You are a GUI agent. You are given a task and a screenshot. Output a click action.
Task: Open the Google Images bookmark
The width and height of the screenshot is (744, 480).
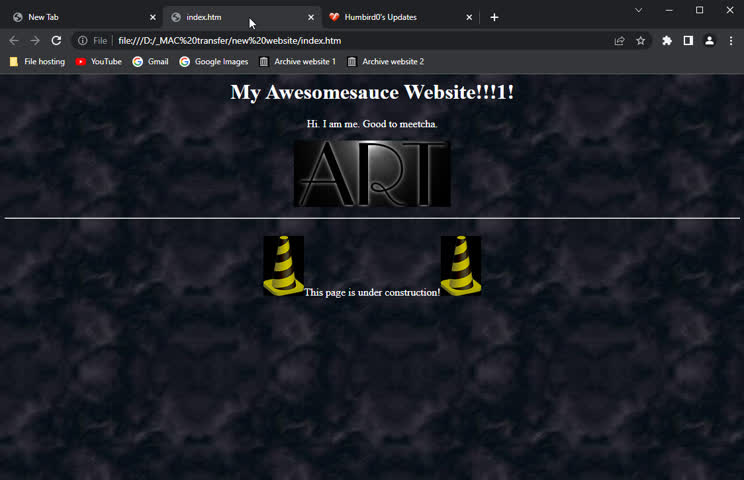coord(213,62)
